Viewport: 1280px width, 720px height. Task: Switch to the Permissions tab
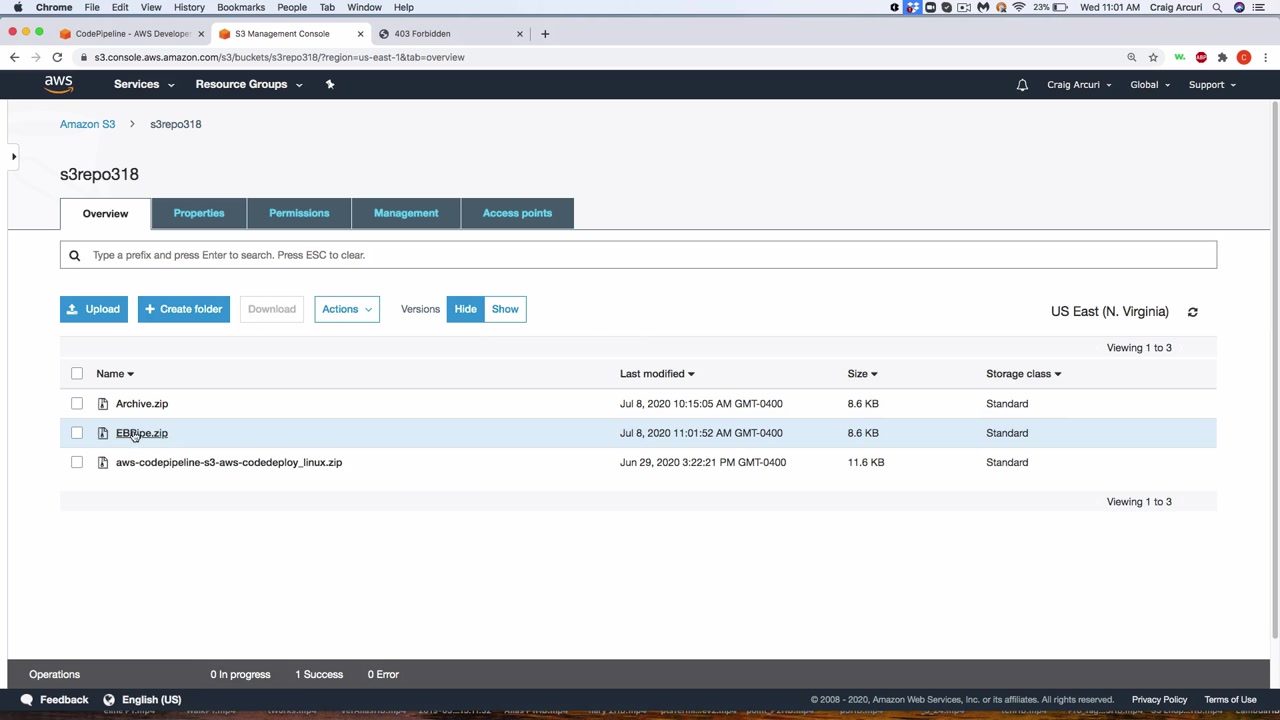[x=299, y=213]
